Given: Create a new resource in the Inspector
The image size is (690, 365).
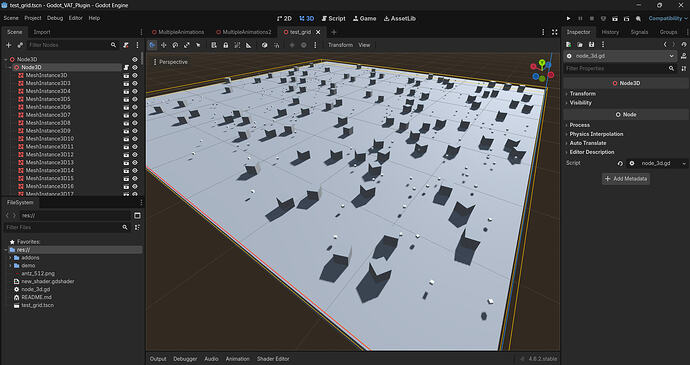Looking at the screenshot, I should click(569, 44).
